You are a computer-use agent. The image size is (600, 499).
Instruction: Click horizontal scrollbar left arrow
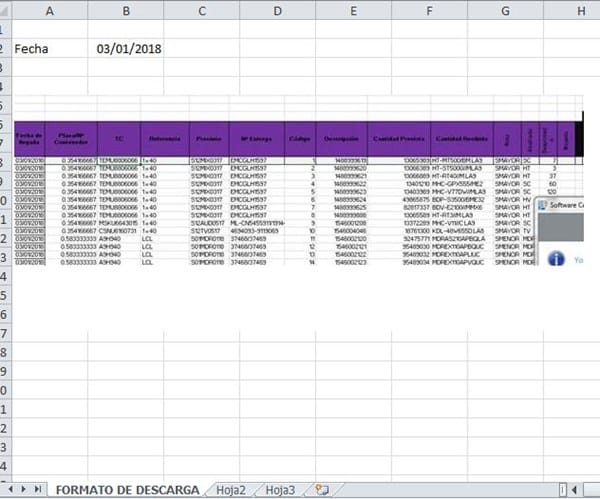(574, 490)
